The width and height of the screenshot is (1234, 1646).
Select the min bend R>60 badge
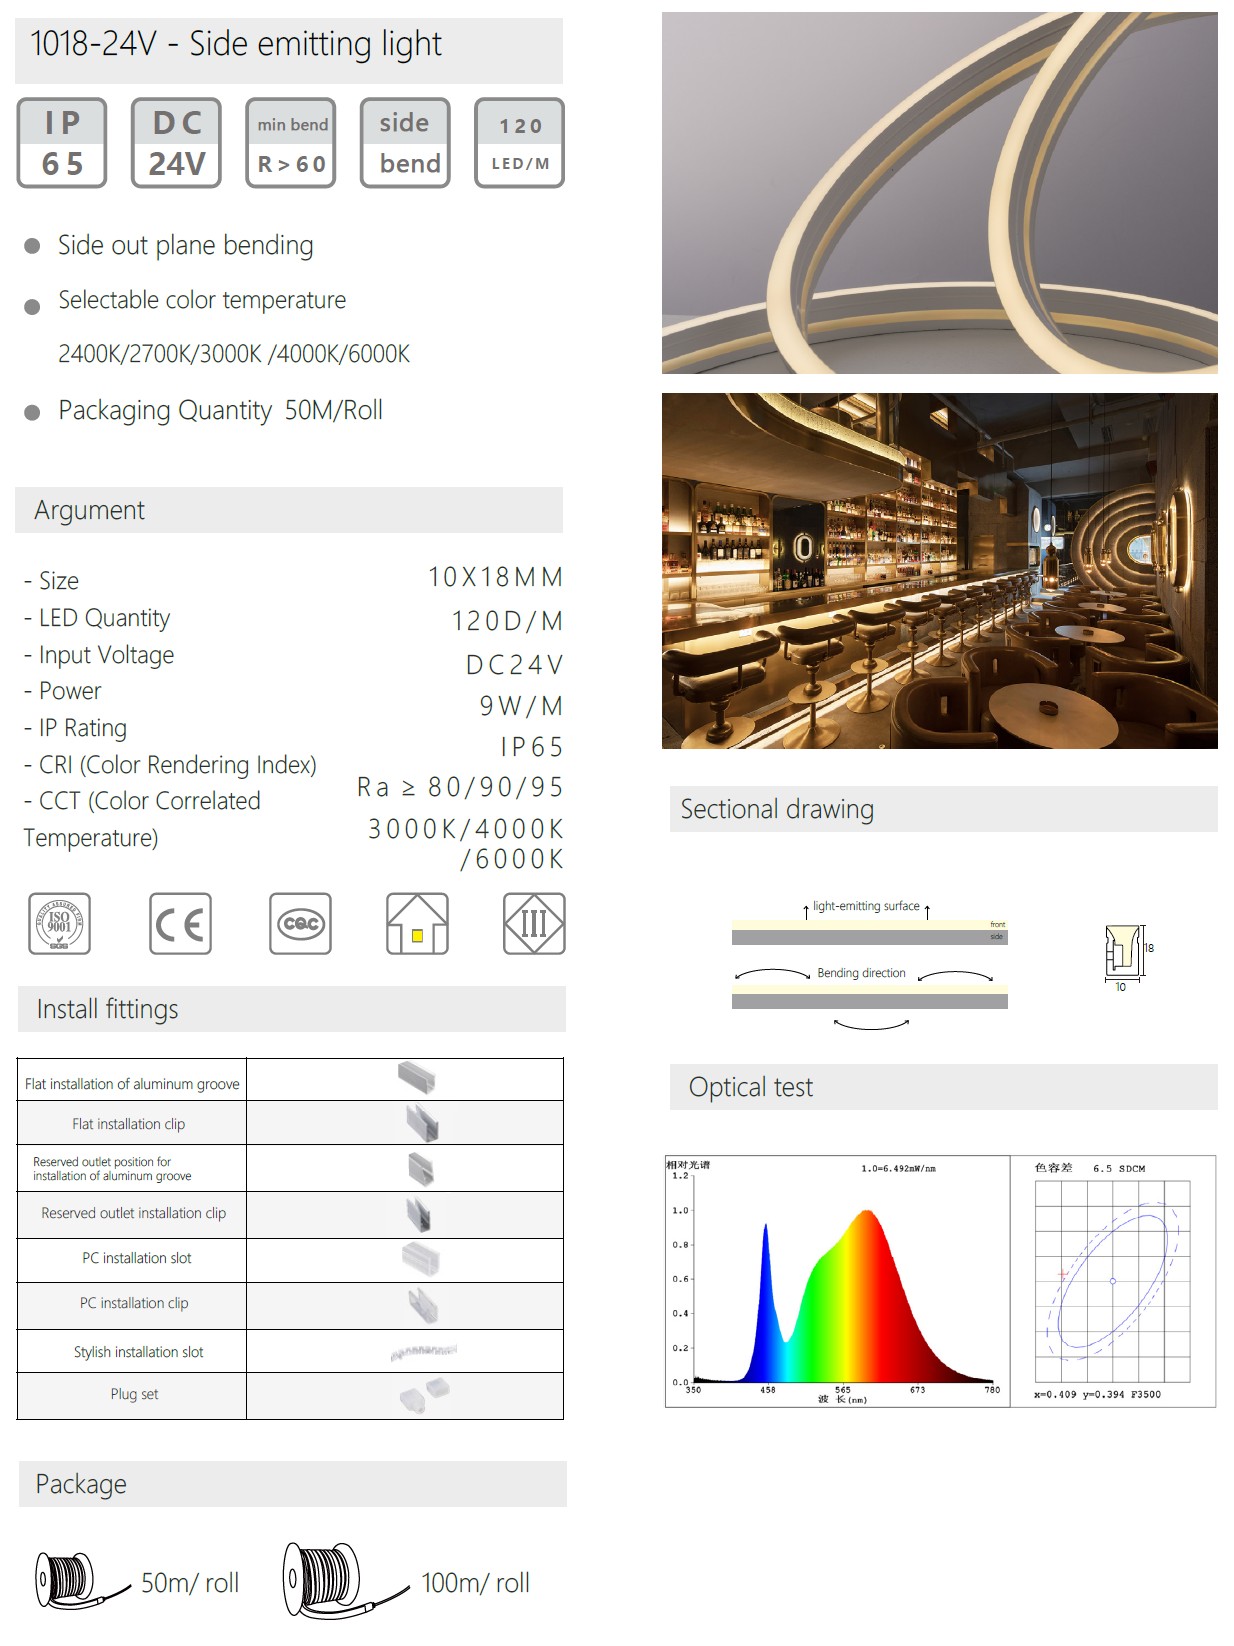[x=291, y=143]
